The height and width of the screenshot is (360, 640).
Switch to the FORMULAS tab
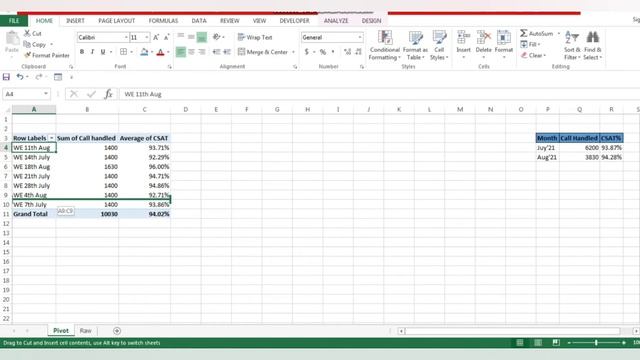pyautogui.click(x=163, y=21)
